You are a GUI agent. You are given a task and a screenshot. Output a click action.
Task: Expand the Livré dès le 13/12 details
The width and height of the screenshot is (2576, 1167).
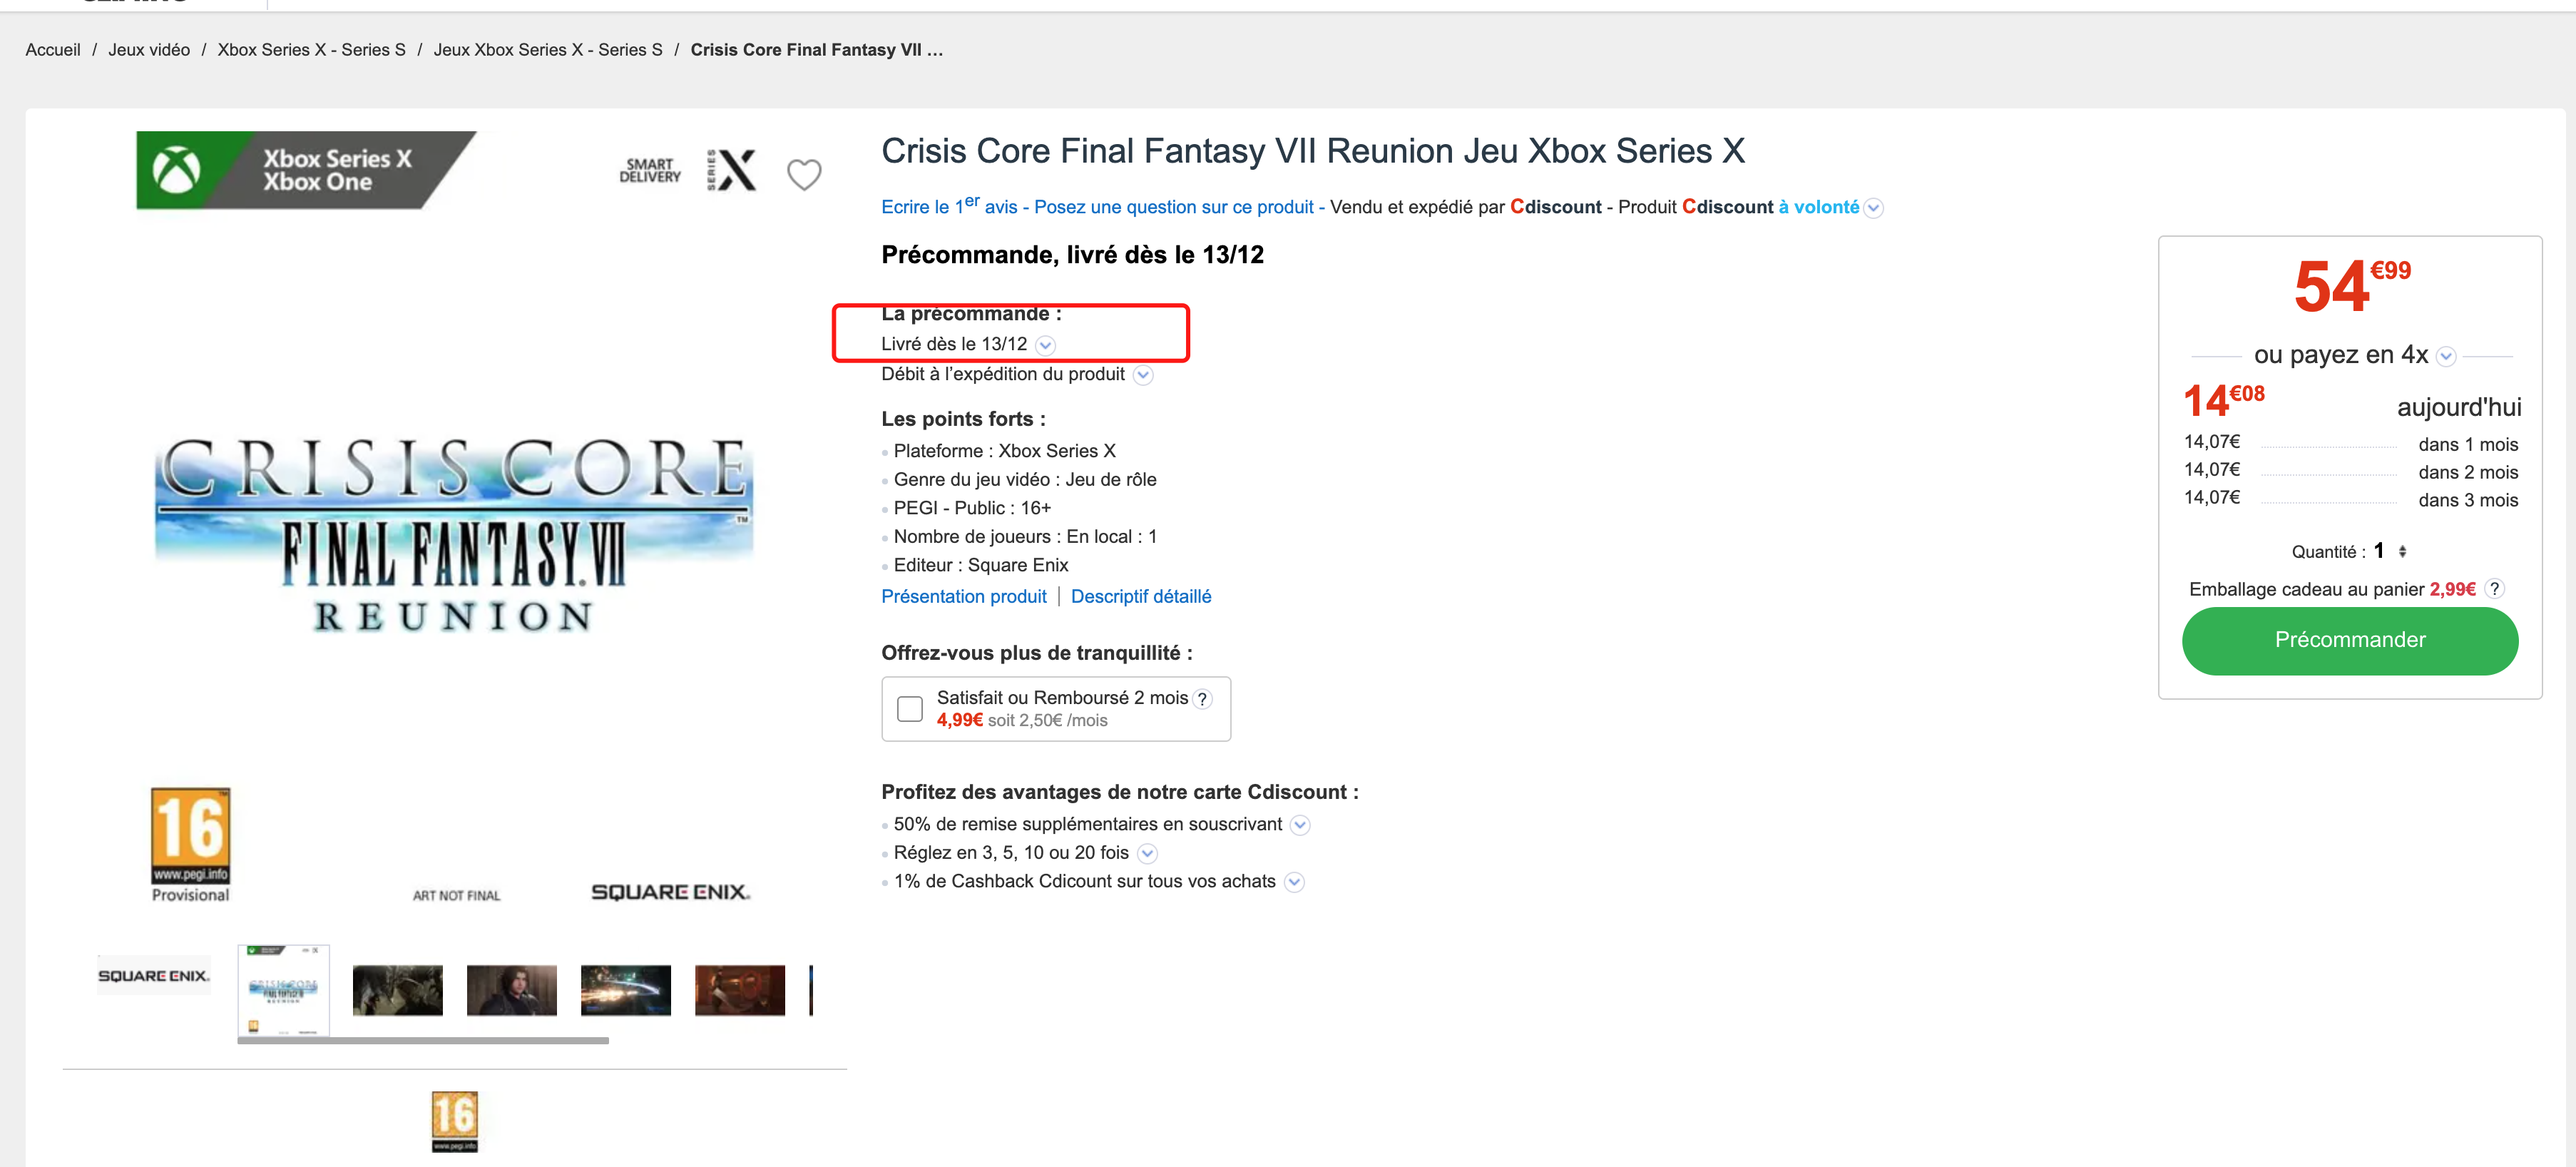coord(1045,345)
